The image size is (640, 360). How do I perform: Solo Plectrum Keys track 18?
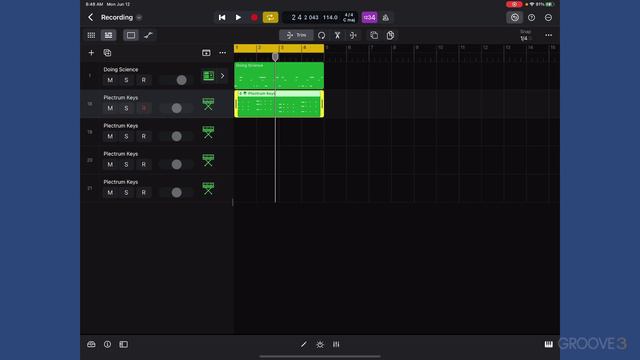click(126, 108)
